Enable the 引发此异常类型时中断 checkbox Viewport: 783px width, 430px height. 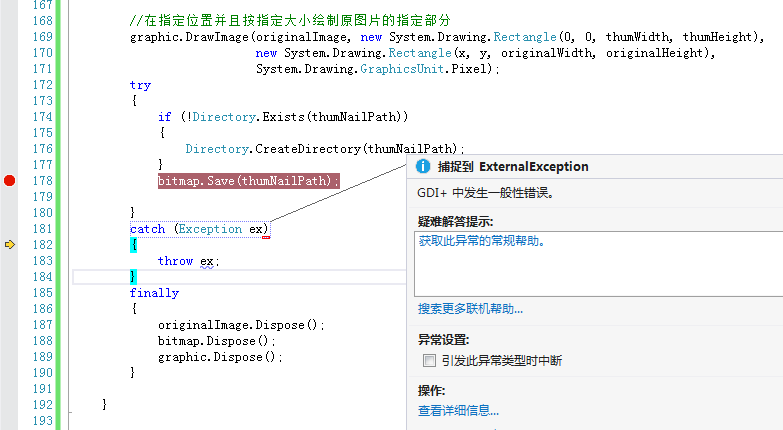point(429,360)
